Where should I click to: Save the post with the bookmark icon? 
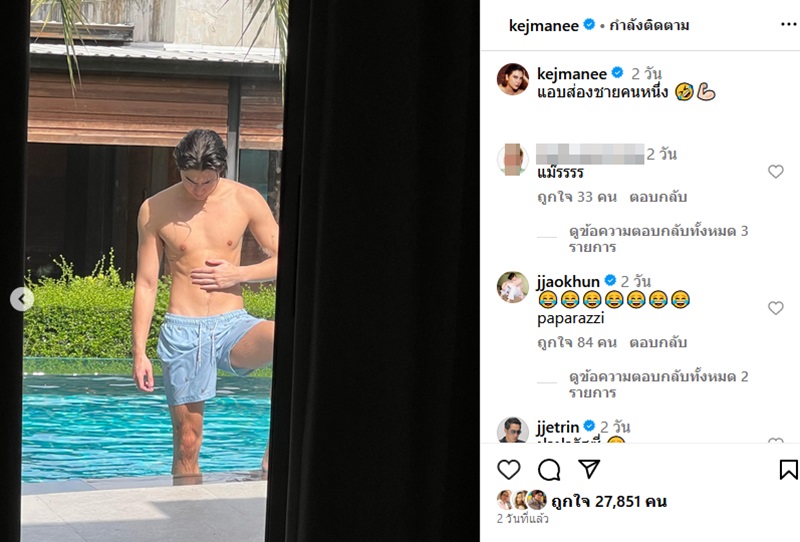788,470
